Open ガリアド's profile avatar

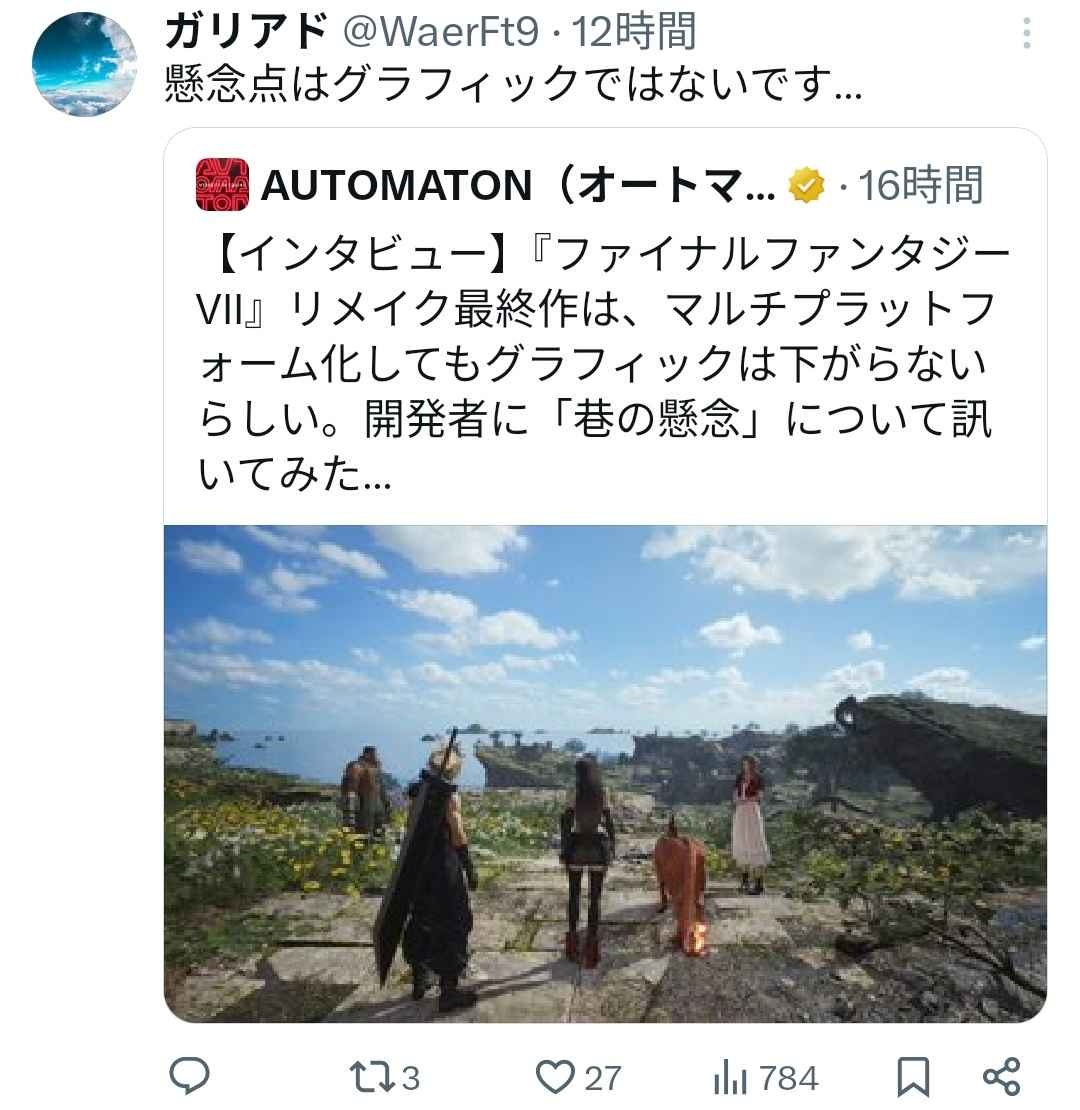click(84, 64)
